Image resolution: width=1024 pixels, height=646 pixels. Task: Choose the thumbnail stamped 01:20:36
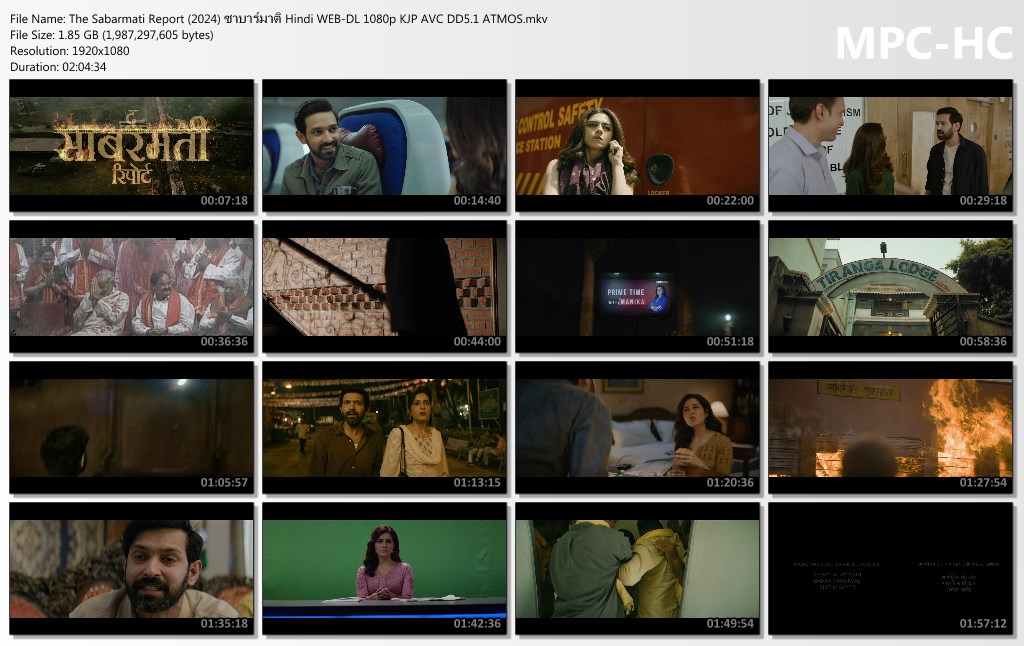point(637,427)
